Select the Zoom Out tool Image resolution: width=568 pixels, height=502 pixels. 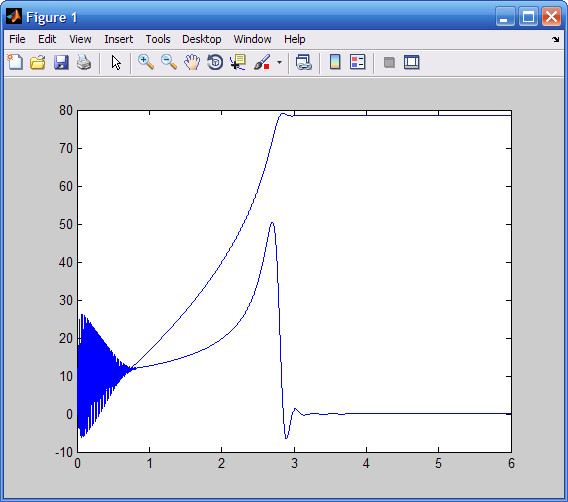click(169, 62)
